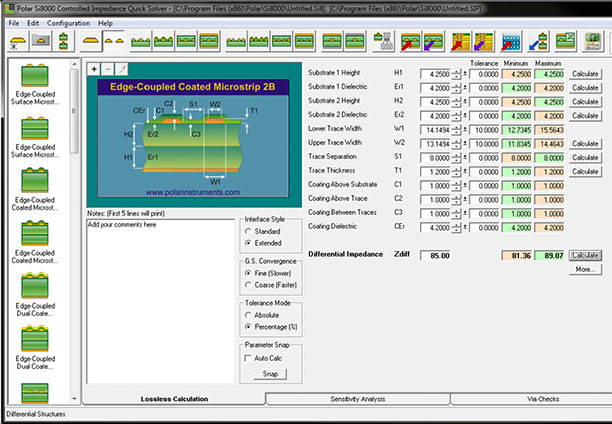This screenshot has height=424, width=612.
Task: Click the zoom out minus button above diagram
Action: (107, 69)
